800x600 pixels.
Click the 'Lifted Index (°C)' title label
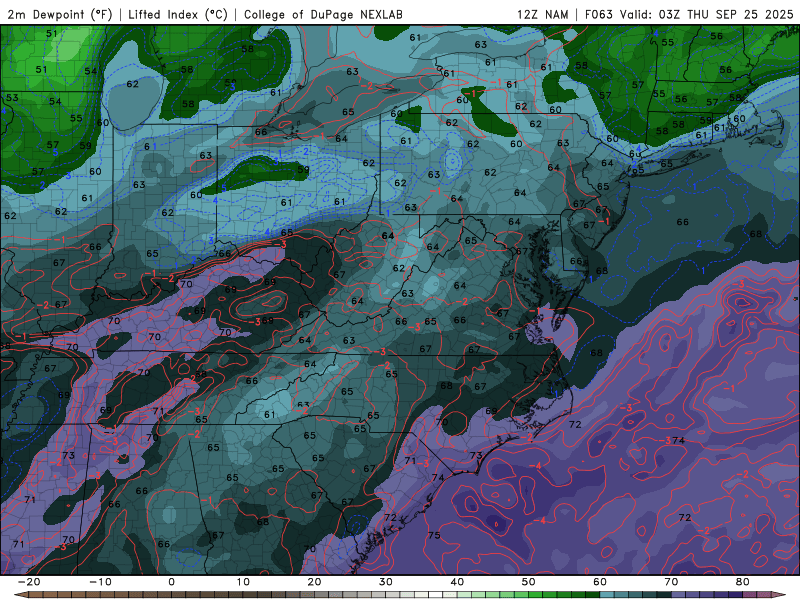[x=178, y=14]
